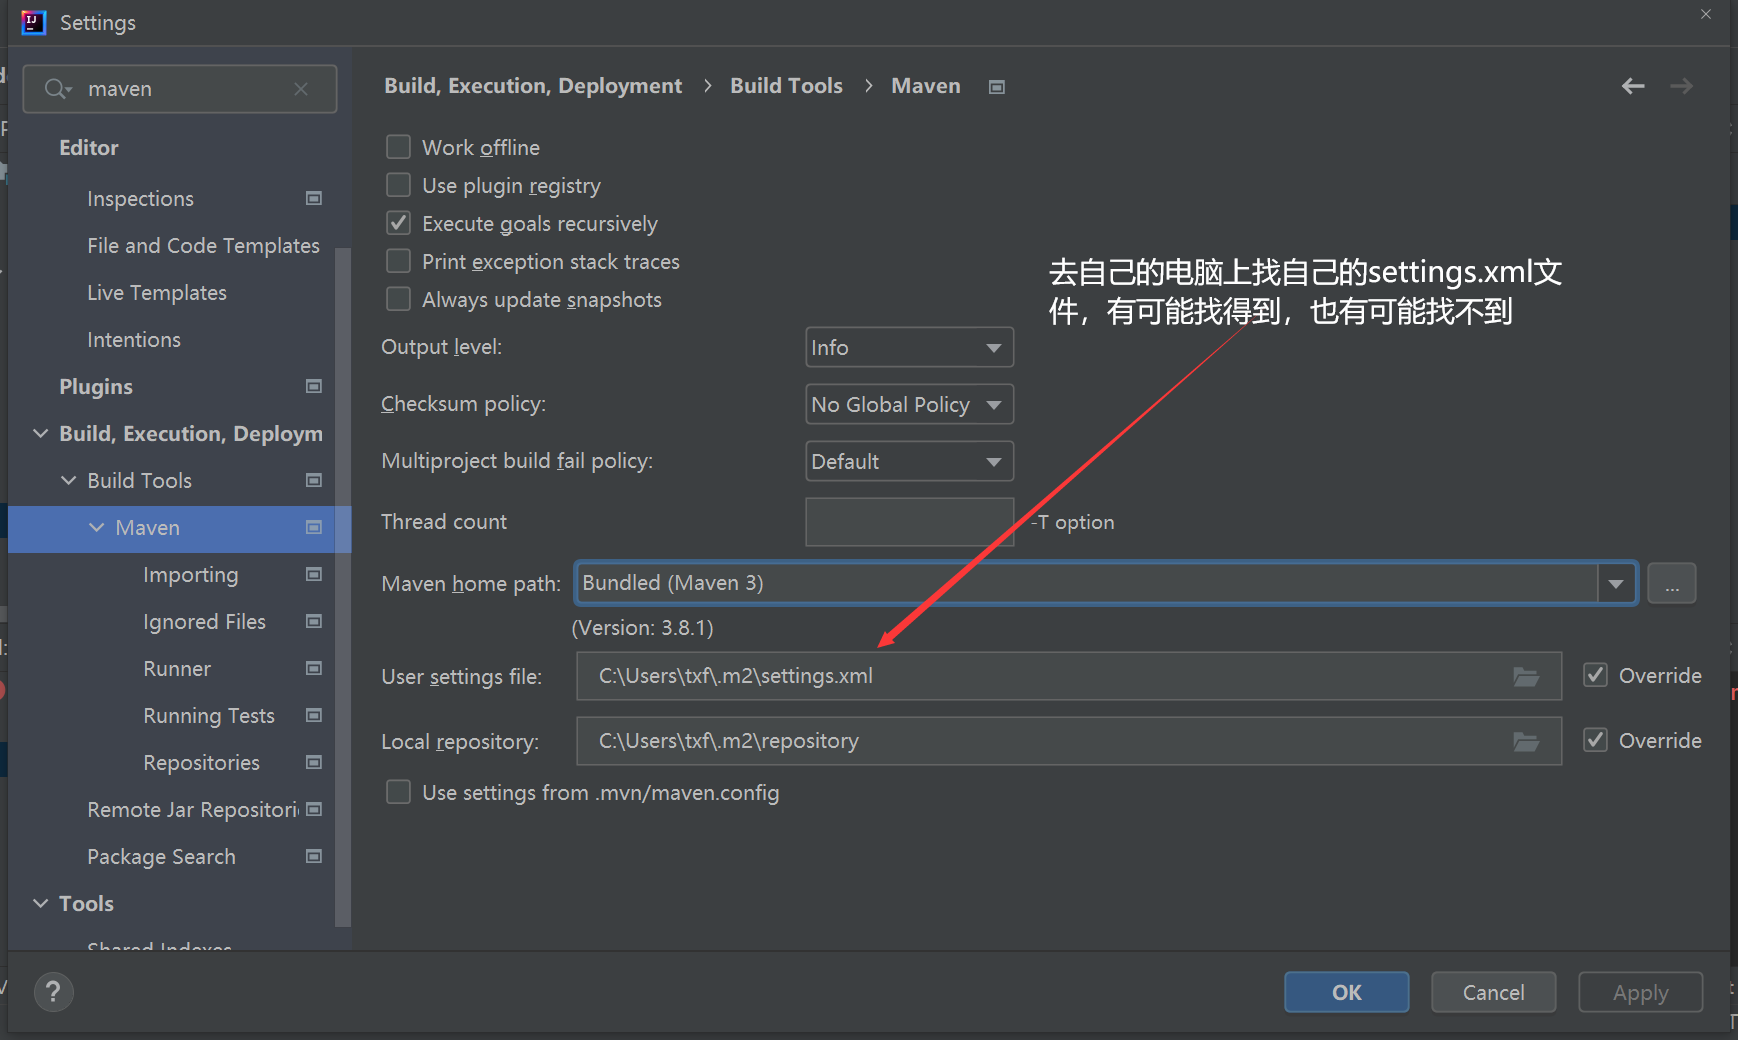Click the Cancel button
Image resolution: width=1738 pixels, height=1040 pixels.
click(x=1493, y=992)
